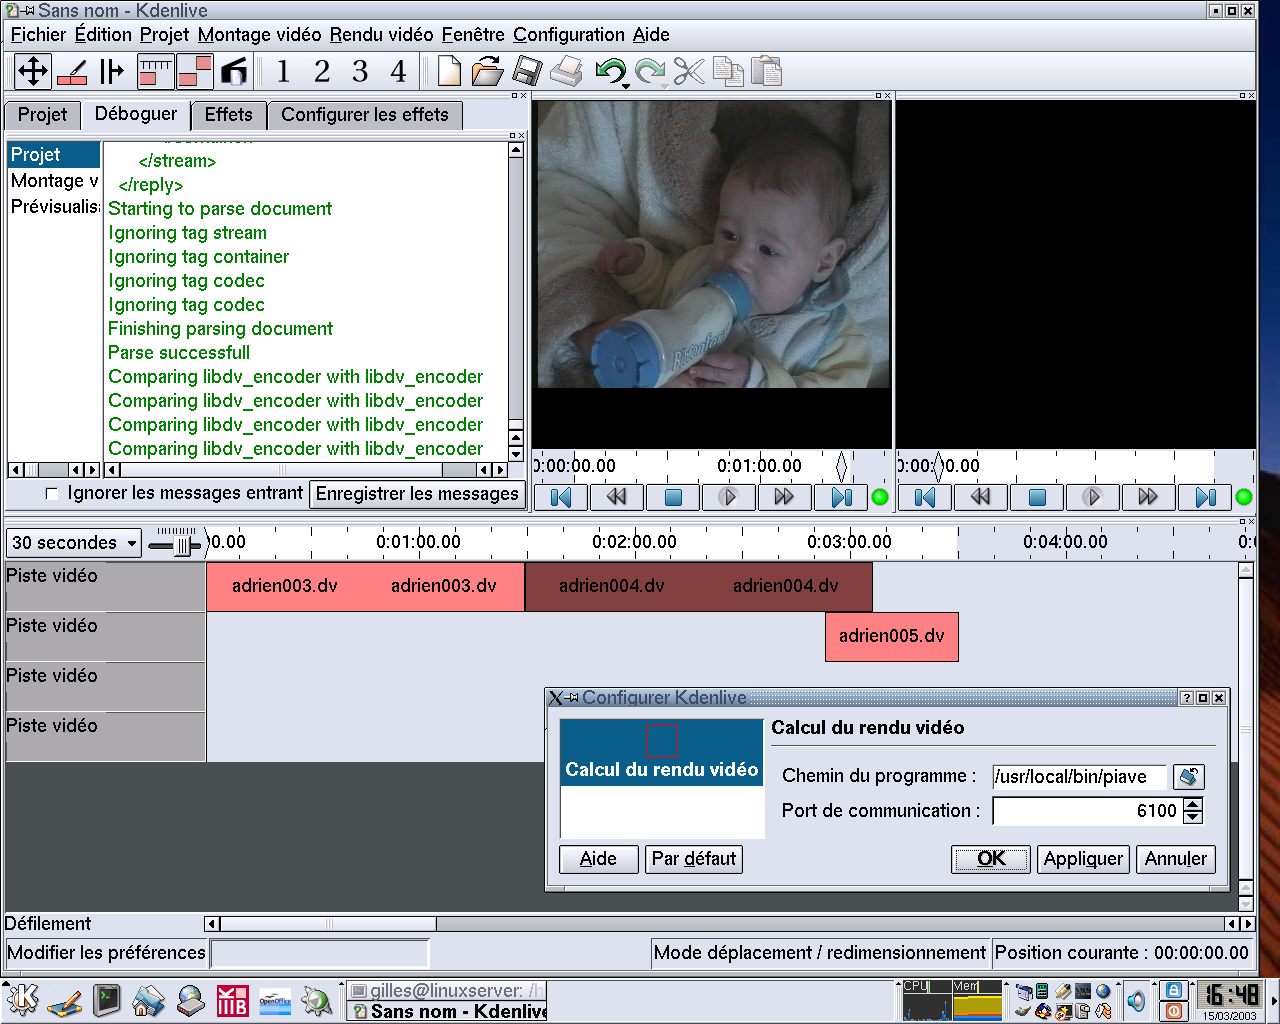Click the open project folder icon
The image size is (1280, 1024).
pyautogui.click(x=487, y=72)
